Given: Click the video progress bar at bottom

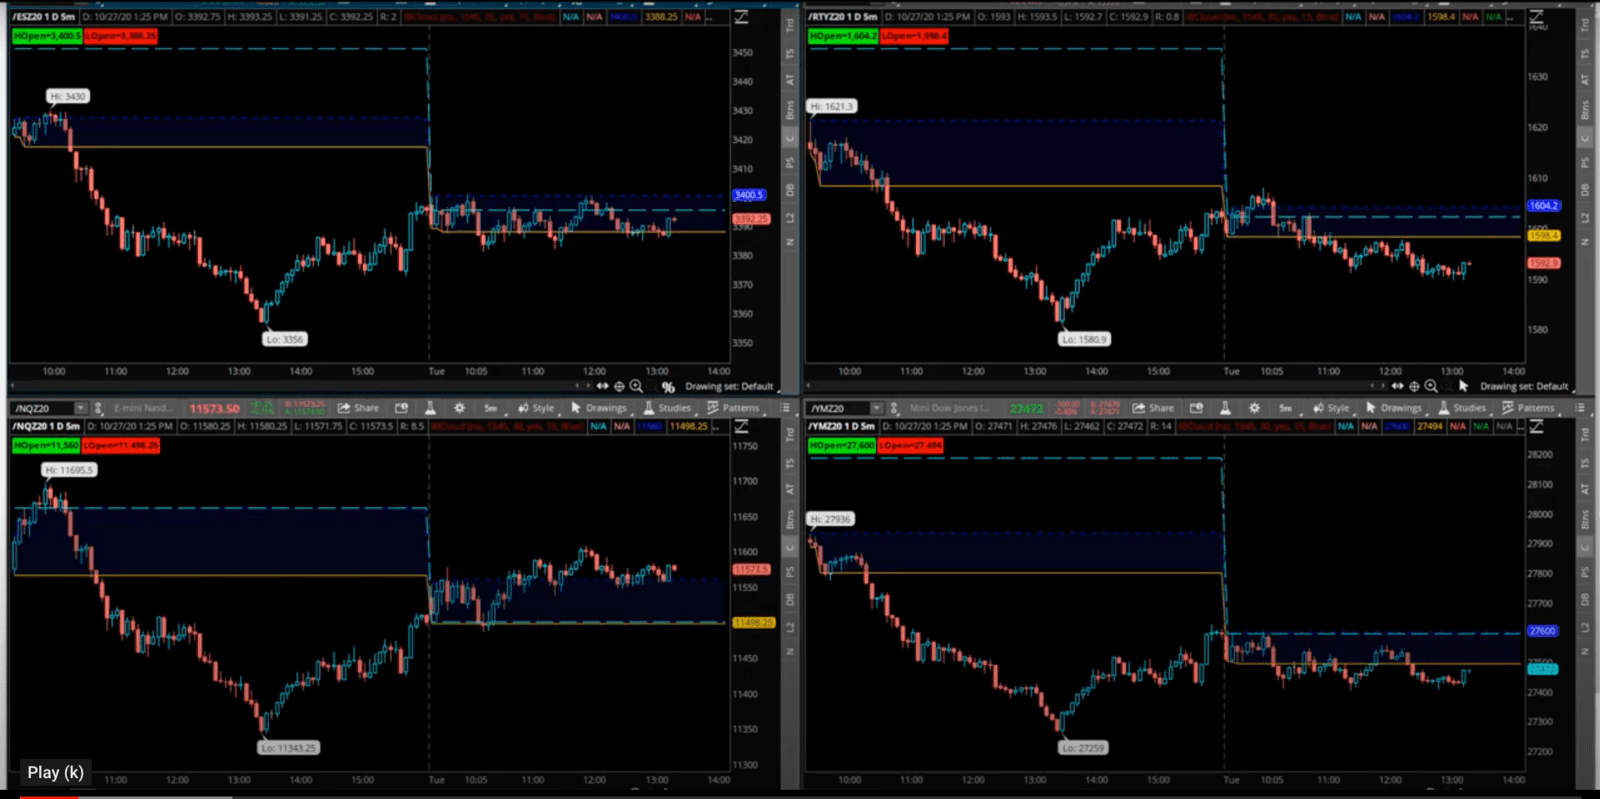Looking at the screenshot, I should coord(800,796).
